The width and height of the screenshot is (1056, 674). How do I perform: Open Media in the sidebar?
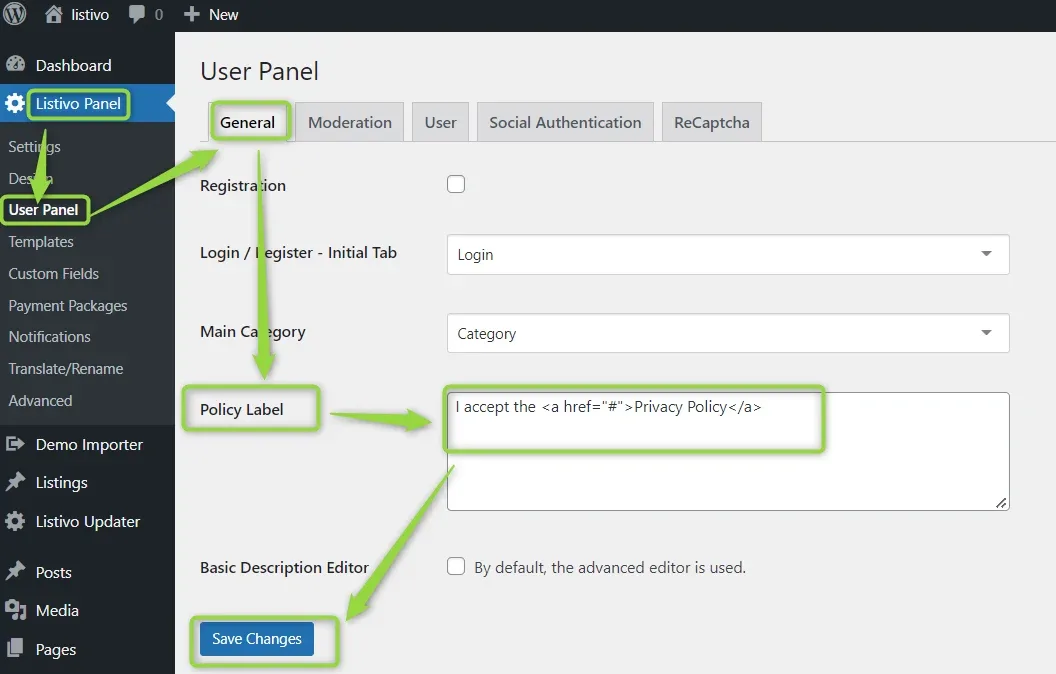(x=57, y=611)
